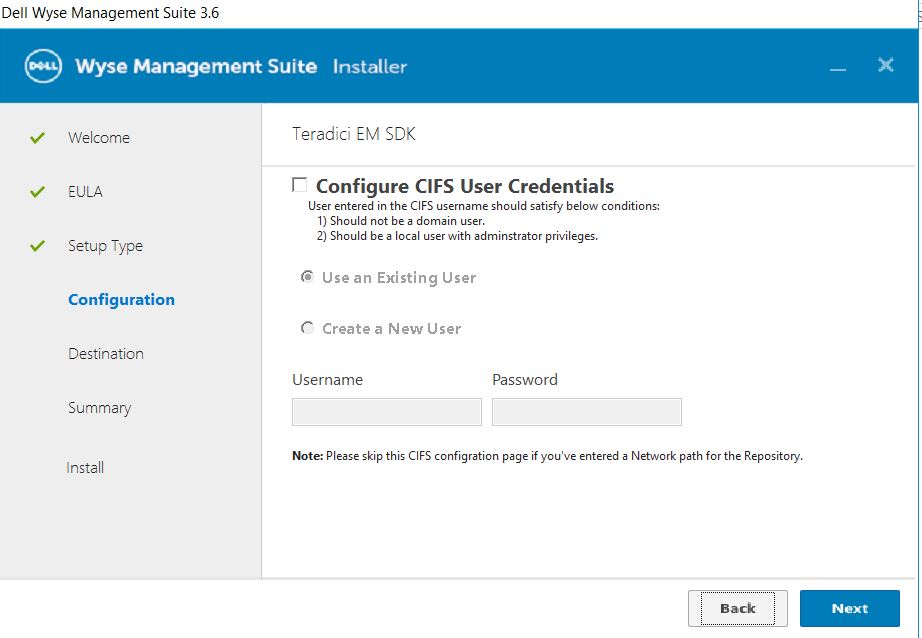Choose the Create a New User option

(x=308, y=328)
